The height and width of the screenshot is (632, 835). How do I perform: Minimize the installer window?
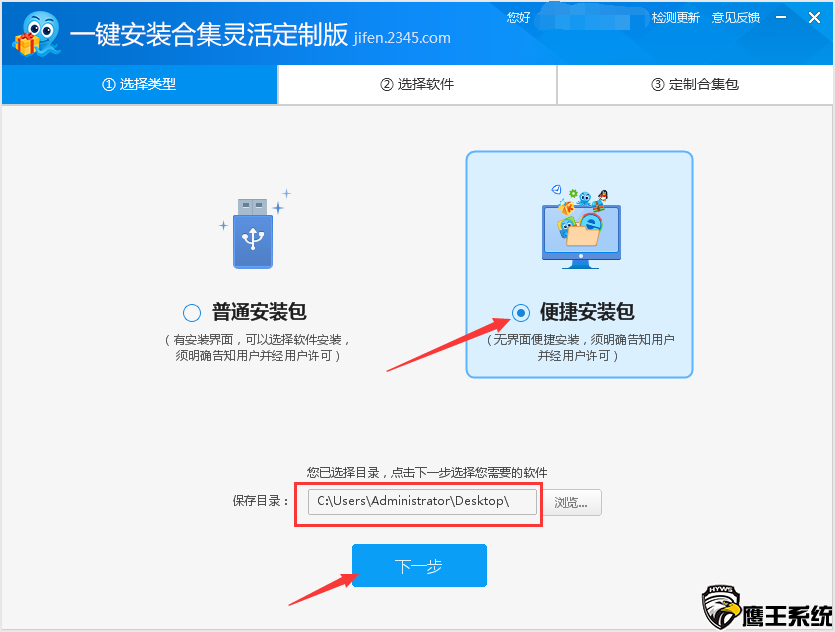pyautogui.click(x=781, y=18)
